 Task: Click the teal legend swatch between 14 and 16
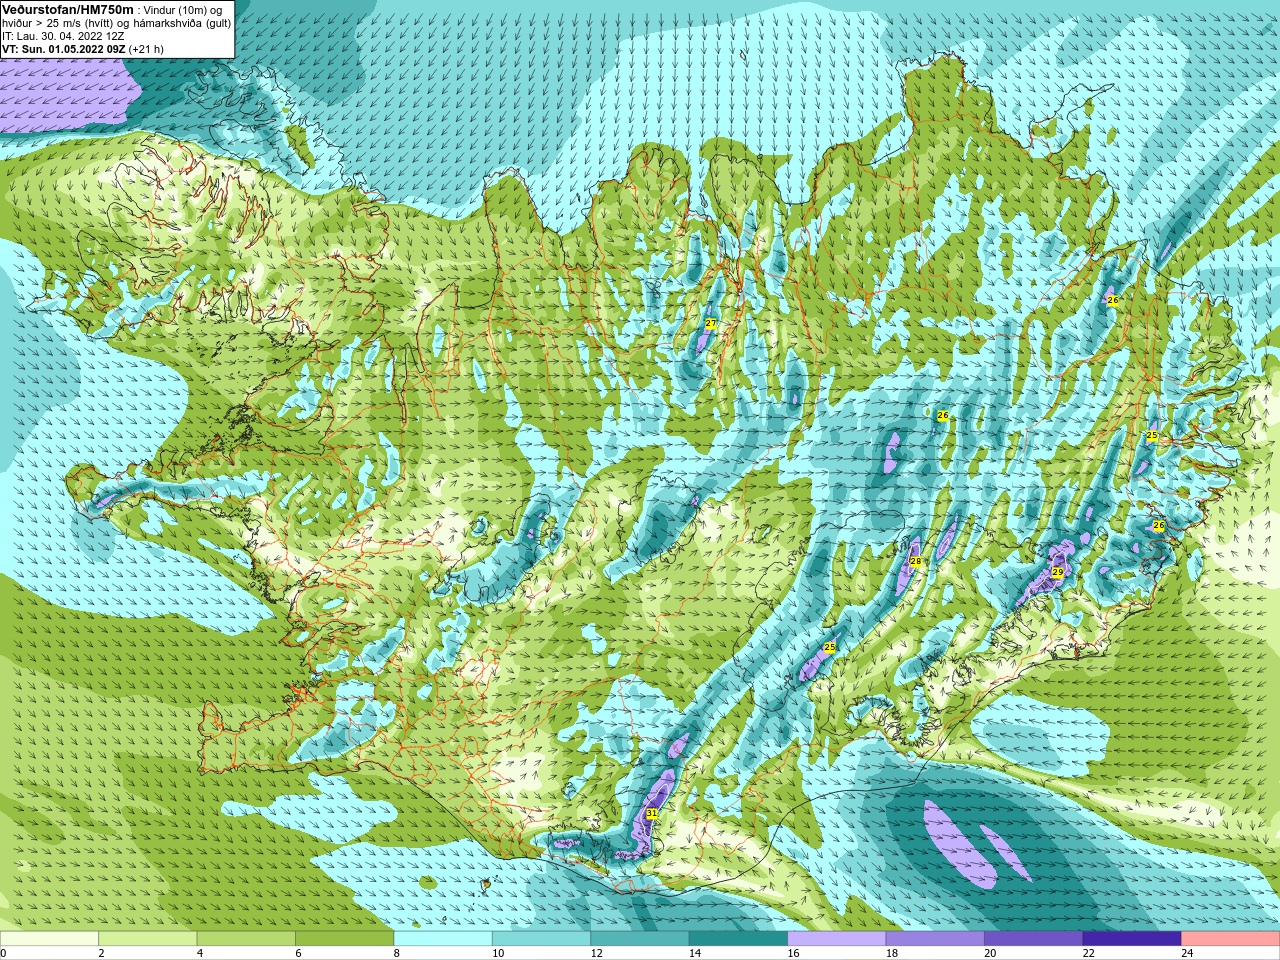739,939
